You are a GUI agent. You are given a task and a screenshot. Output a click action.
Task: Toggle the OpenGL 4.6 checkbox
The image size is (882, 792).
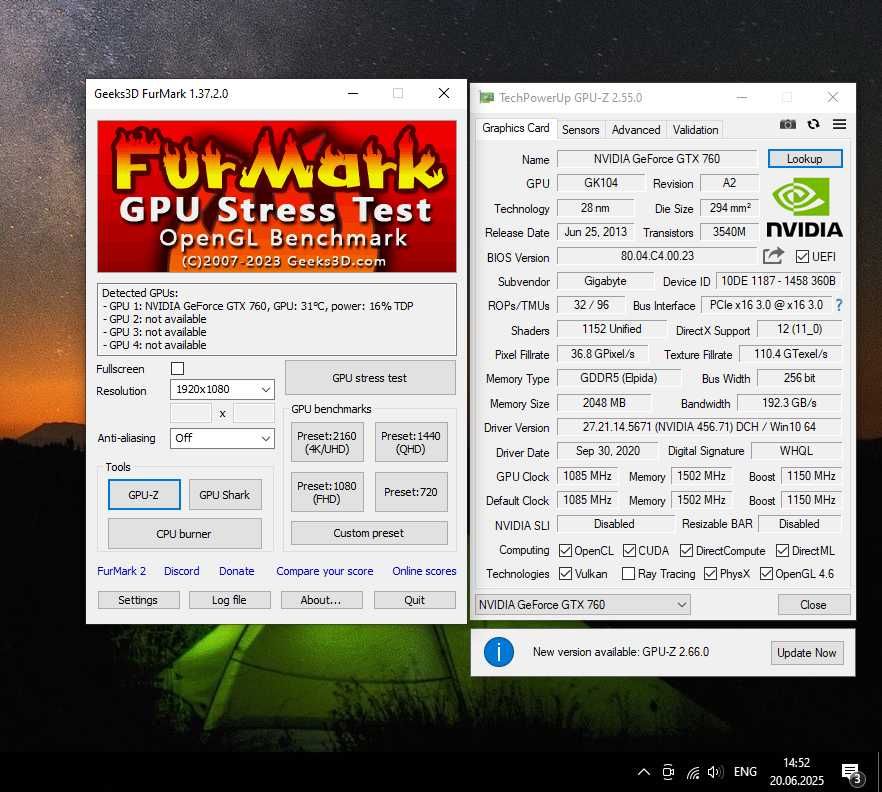pos(766,573)
